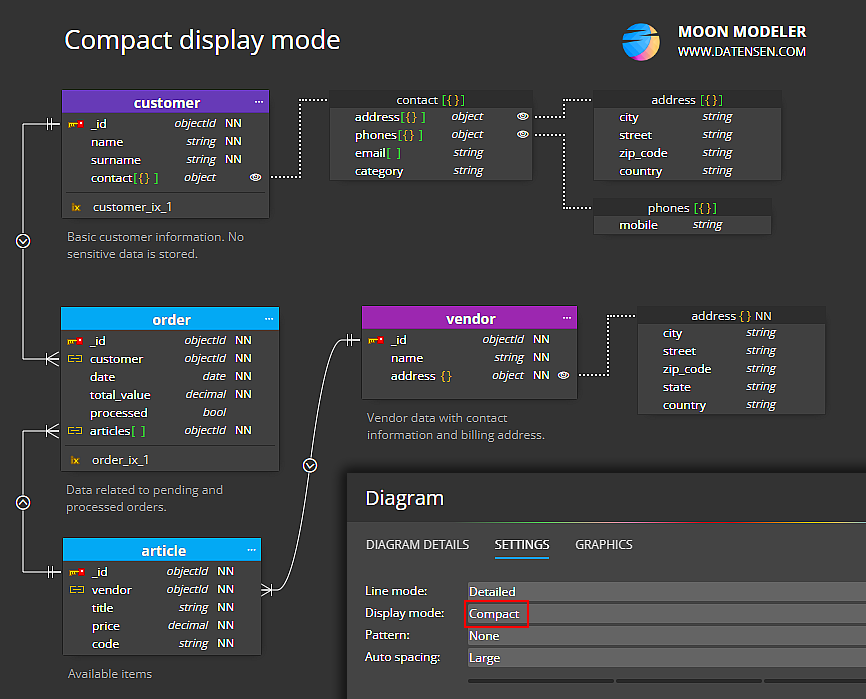Screen dimensions: 866x699
Task: Open the ellipsis menu on the customer table header
Action: [x=258, y=102]
